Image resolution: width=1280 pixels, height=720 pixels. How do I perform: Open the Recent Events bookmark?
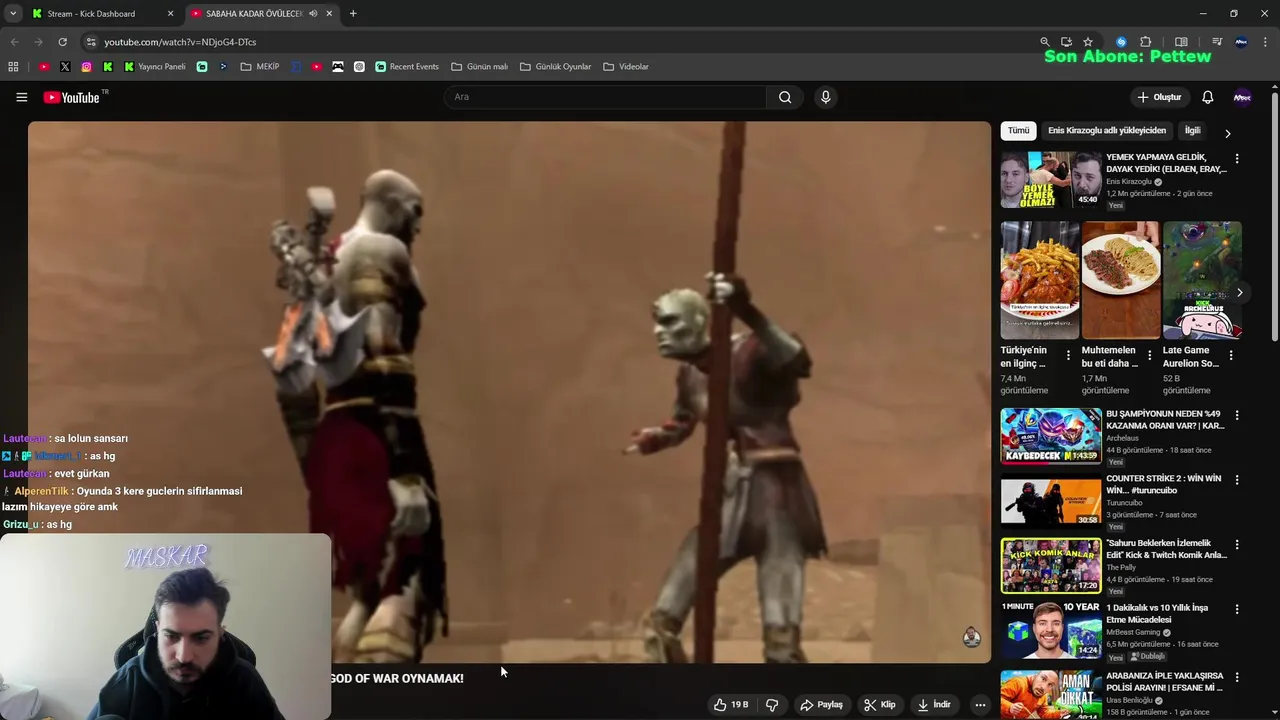point(407,67)
